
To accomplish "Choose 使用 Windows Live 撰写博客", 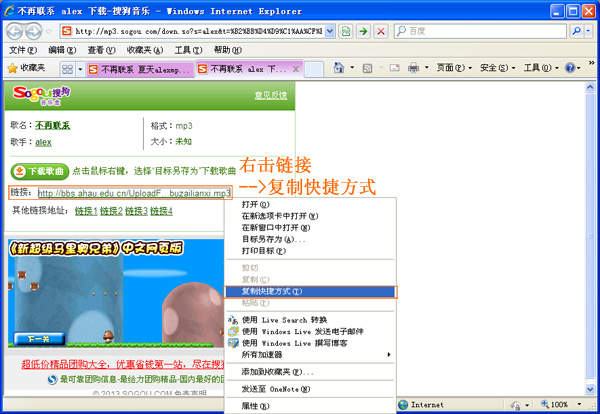I will pyautogui.click(x=309, y=343).
